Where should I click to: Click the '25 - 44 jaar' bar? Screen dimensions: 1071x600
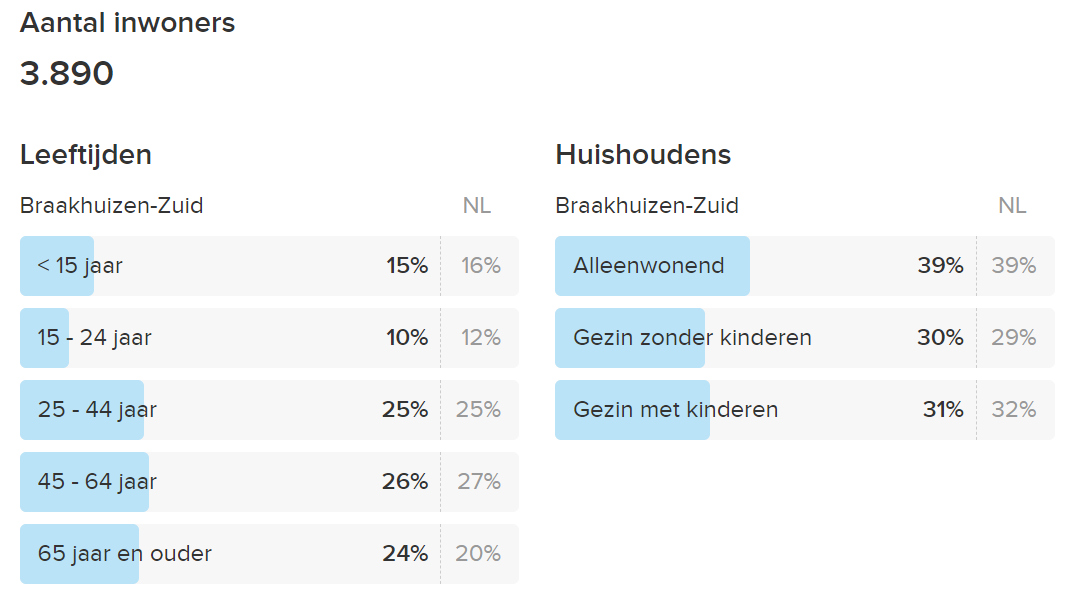coord(269,410)
